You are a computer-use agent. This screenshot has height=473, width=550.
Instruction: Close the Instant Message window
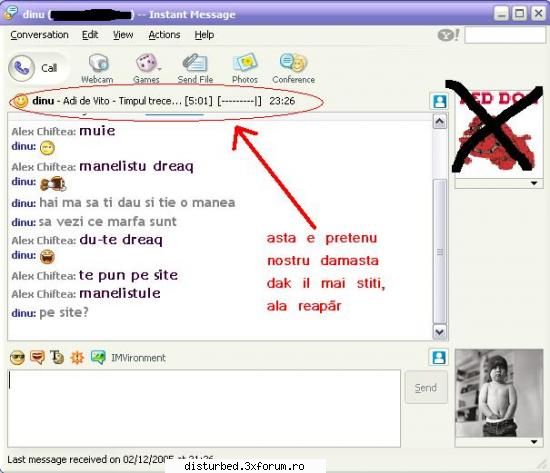538,14
